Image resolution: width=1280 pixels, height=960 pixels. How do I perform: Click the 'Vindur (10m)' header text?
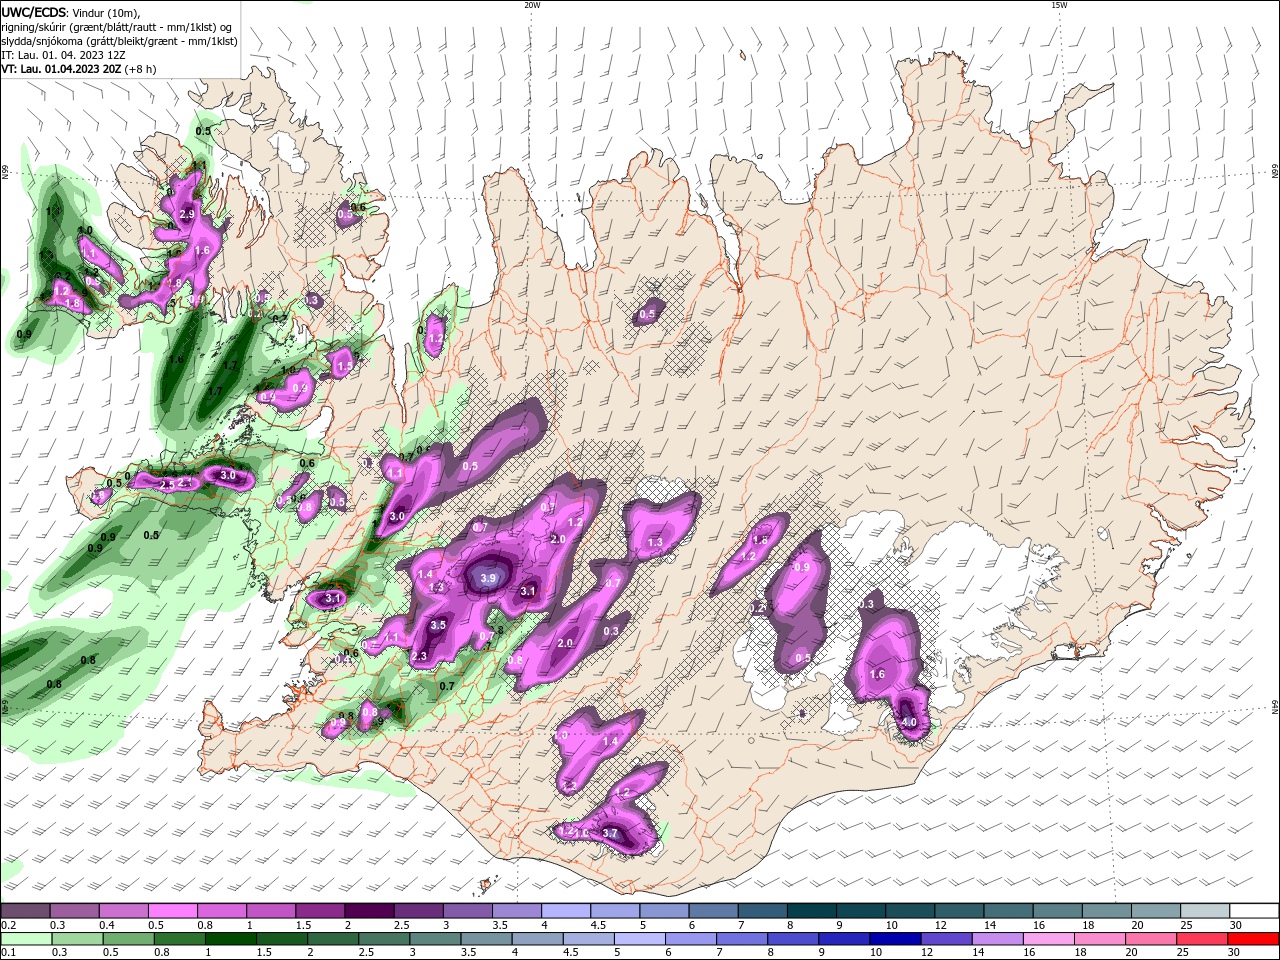105,12
